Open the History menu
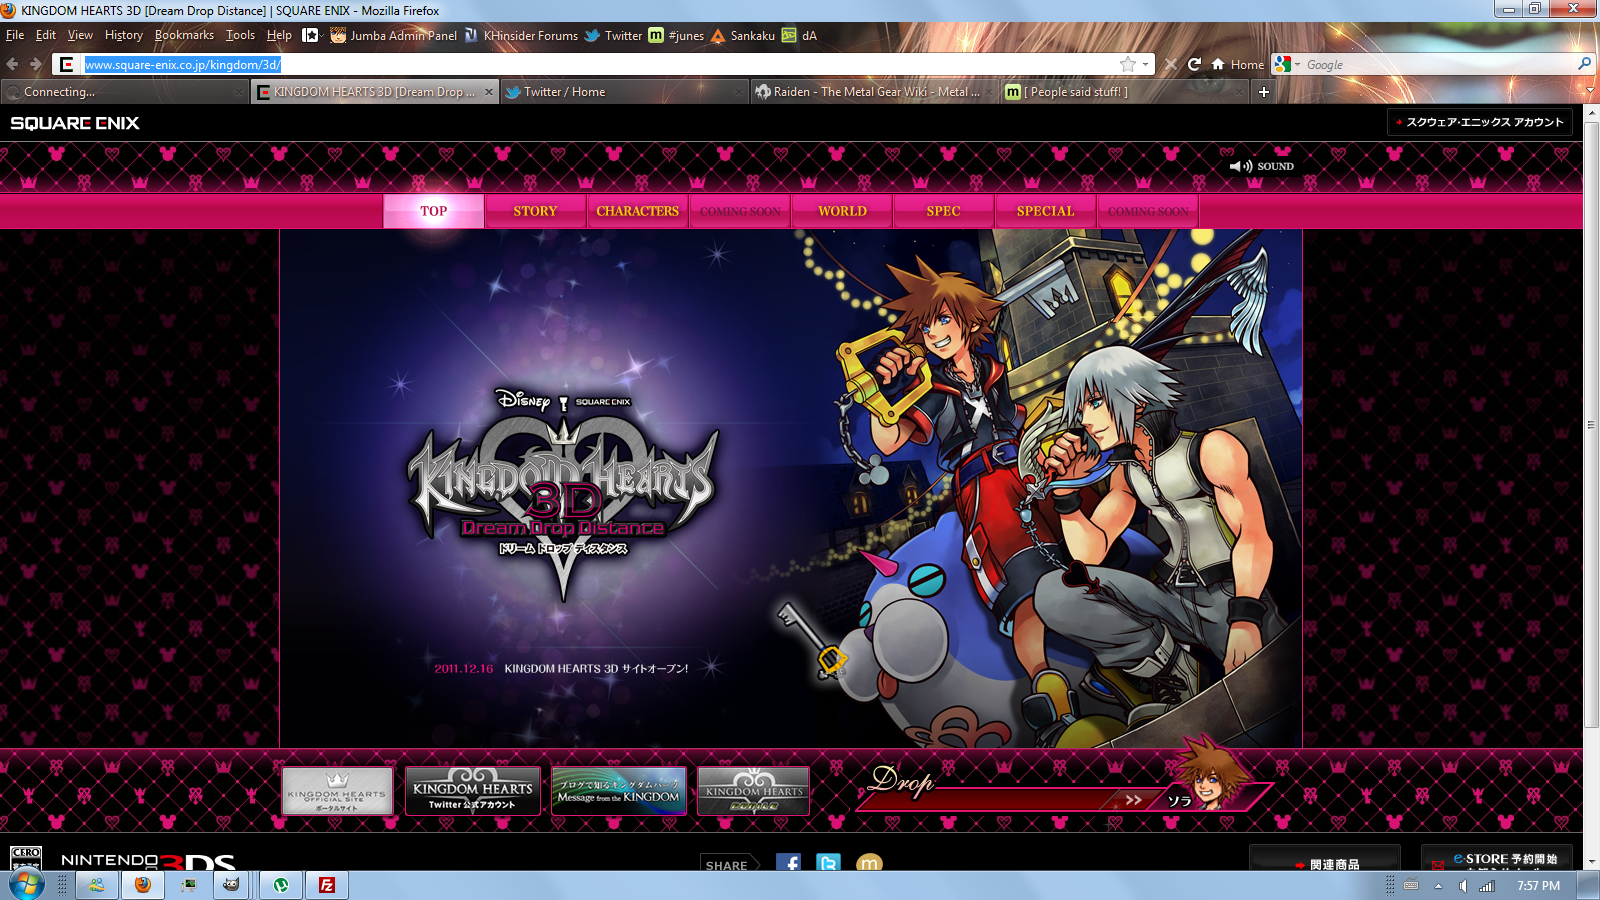 click(124, 35)
